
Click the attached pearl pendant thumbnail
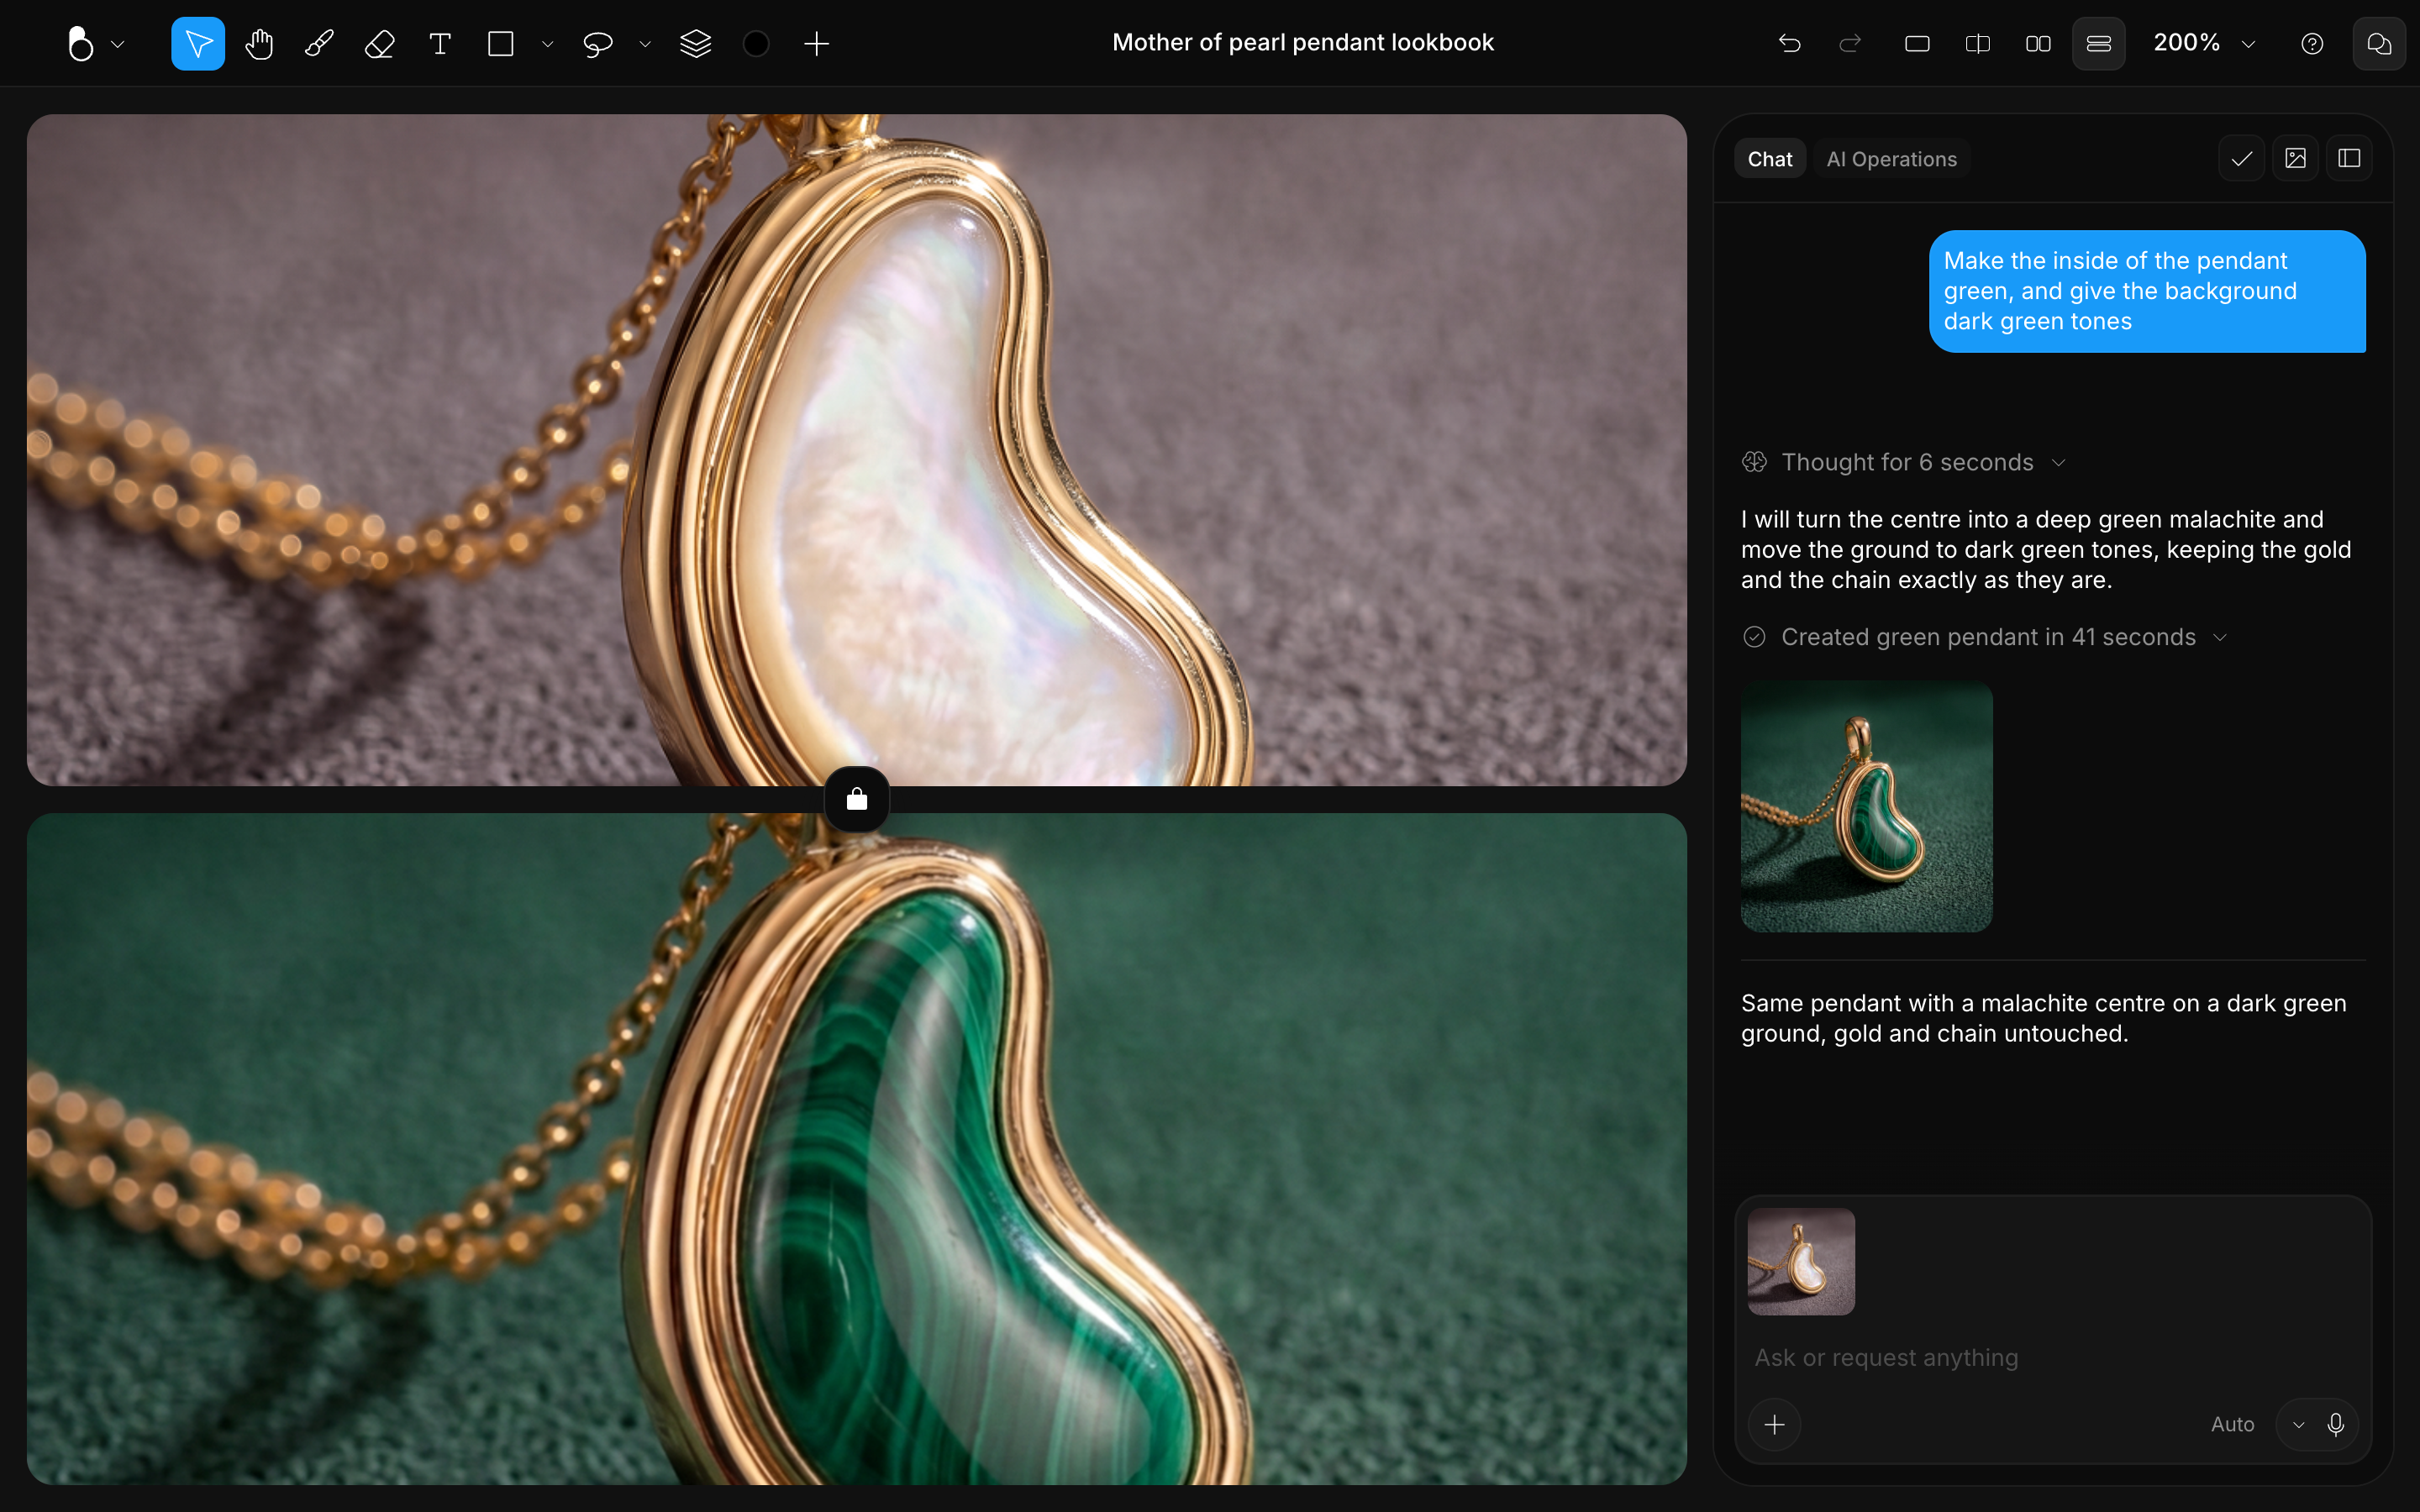[x=1801, y=1261]
